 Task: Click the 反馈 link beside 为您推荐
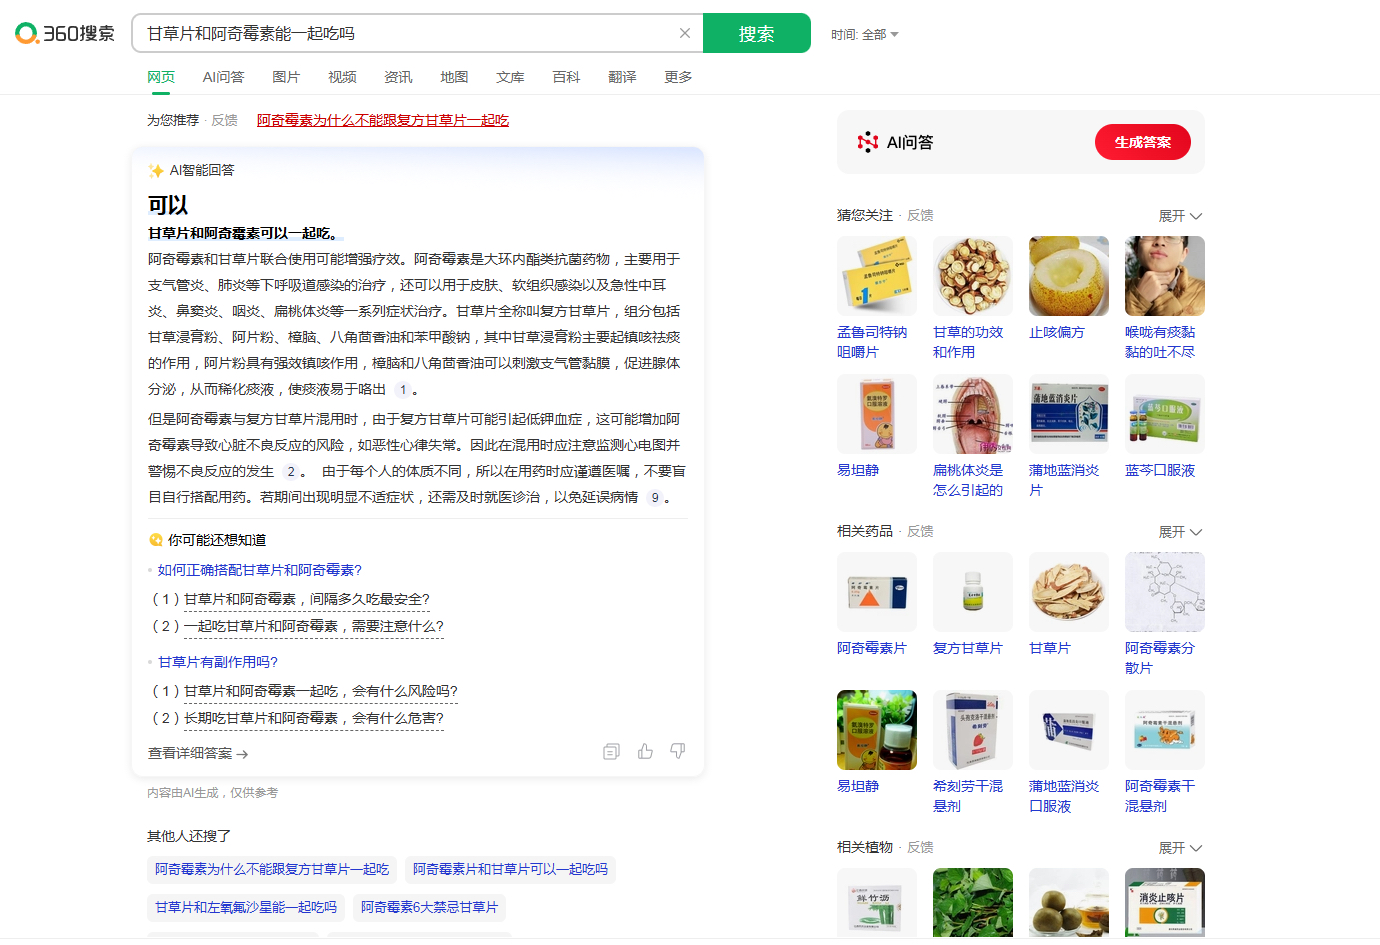pyautogui.click(x=225, y=120)
